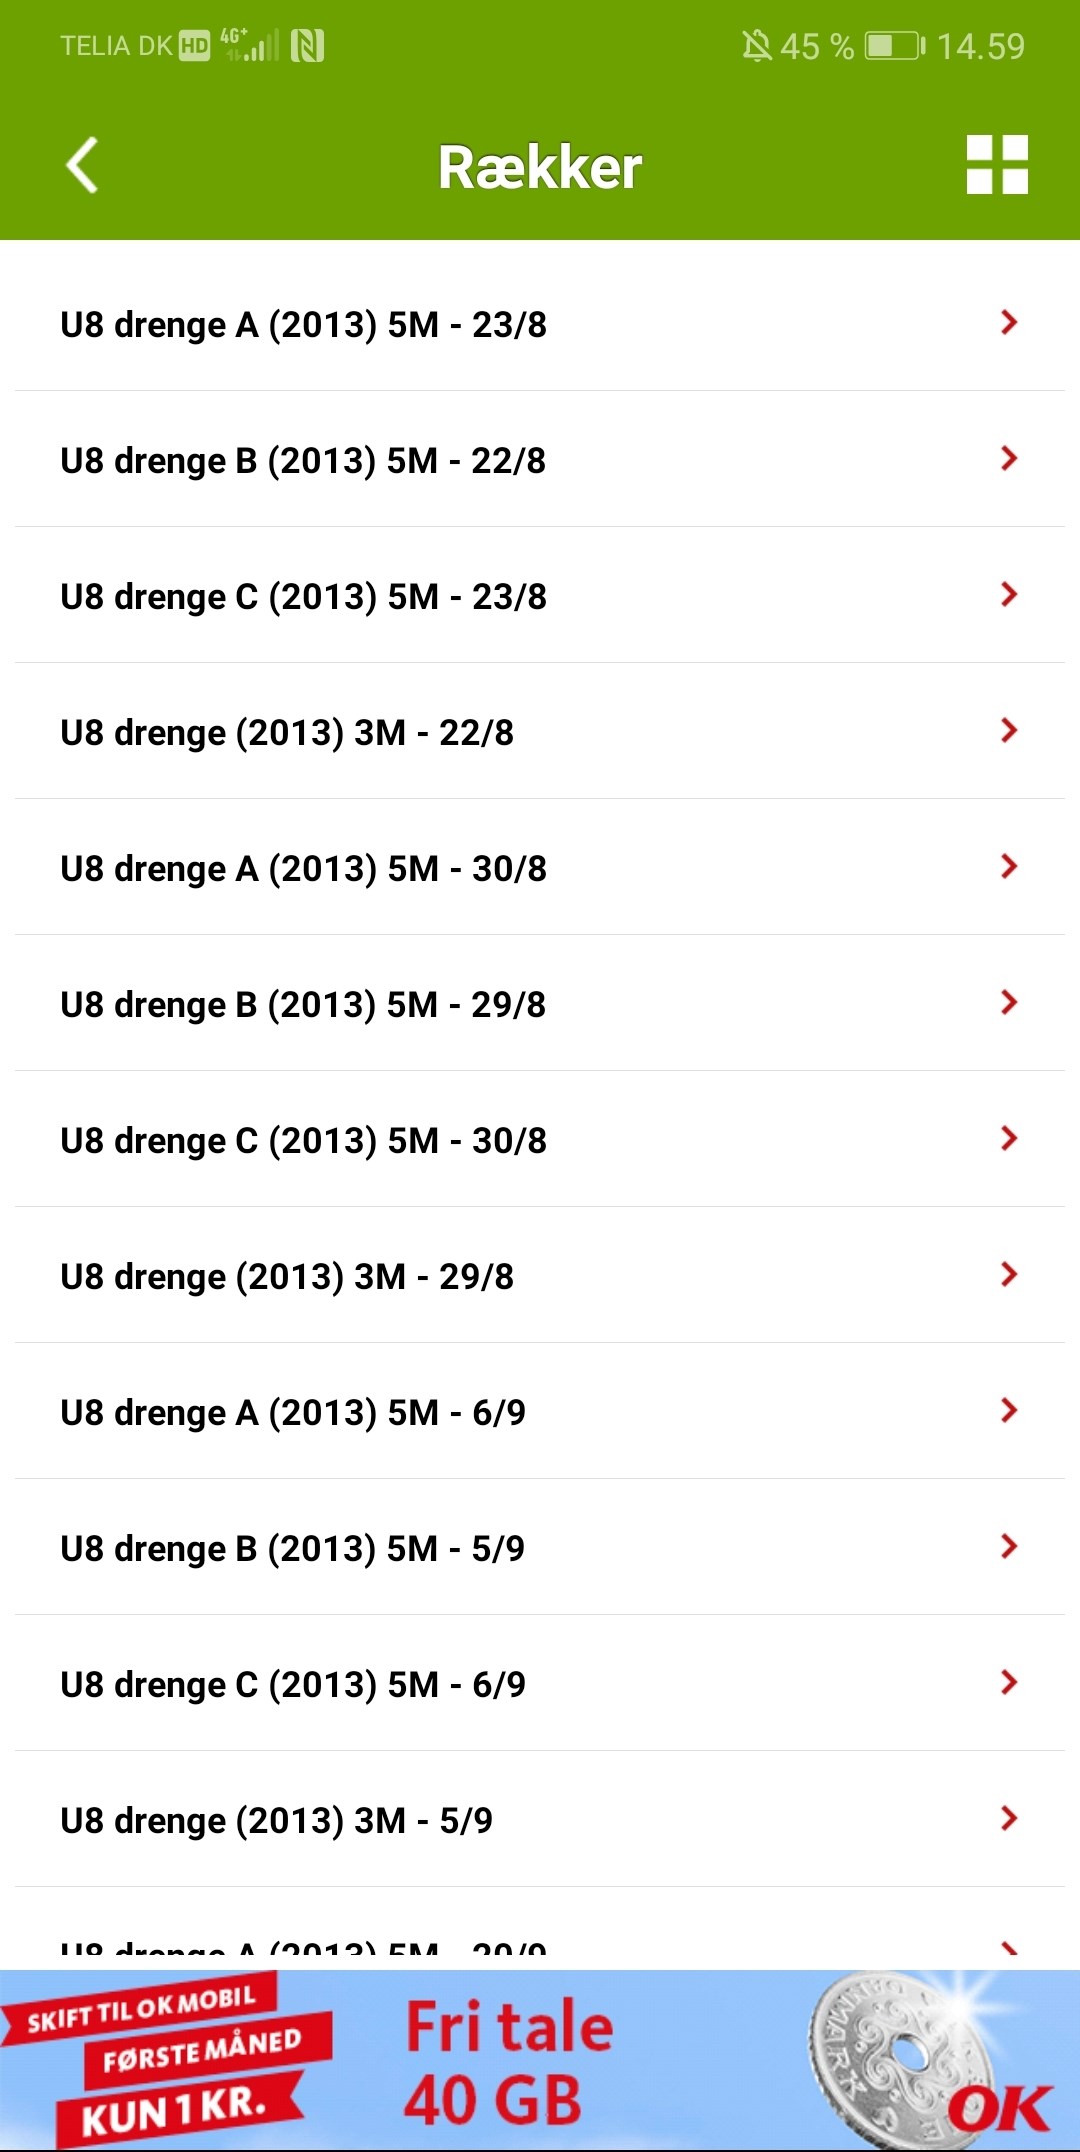Open U8 drenge (2013) 3M - 22/8
Image resolution: width=1080 pixels, height=2152 pixels.
(287, 733)
